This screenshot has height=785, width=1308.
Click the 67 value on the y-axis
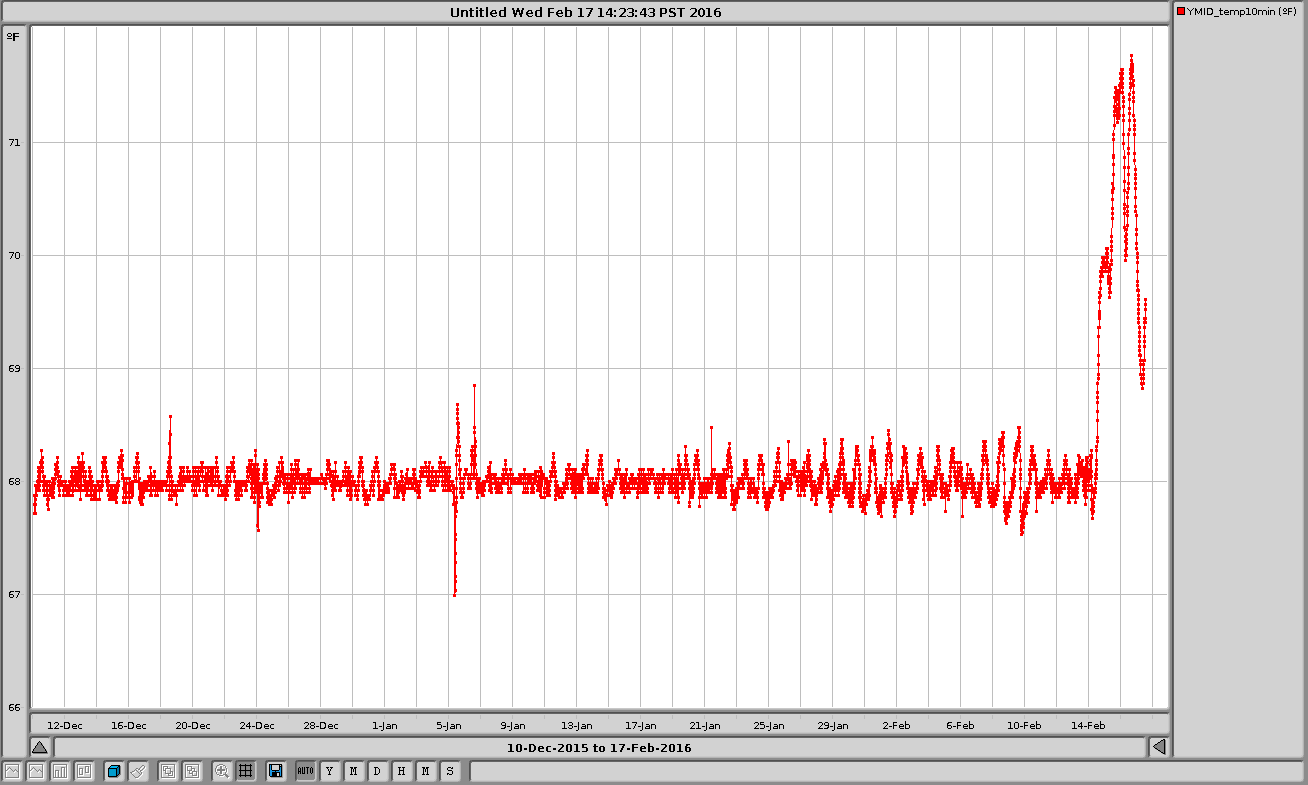(14, 594)
